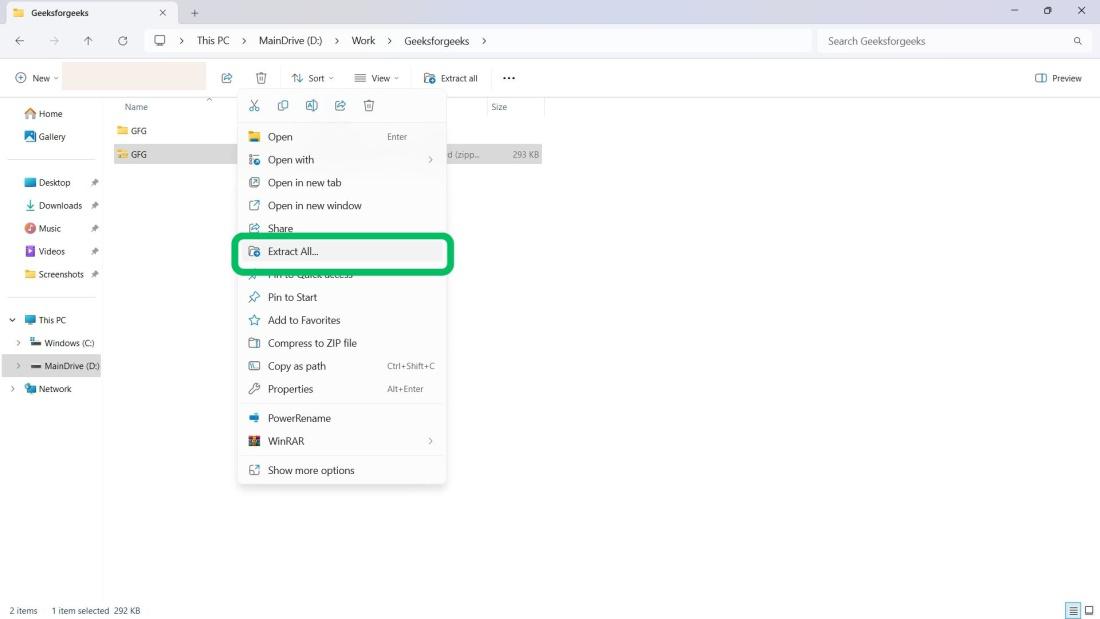Click Show more options
1100x619 pixels.
[x=342, y=470]
